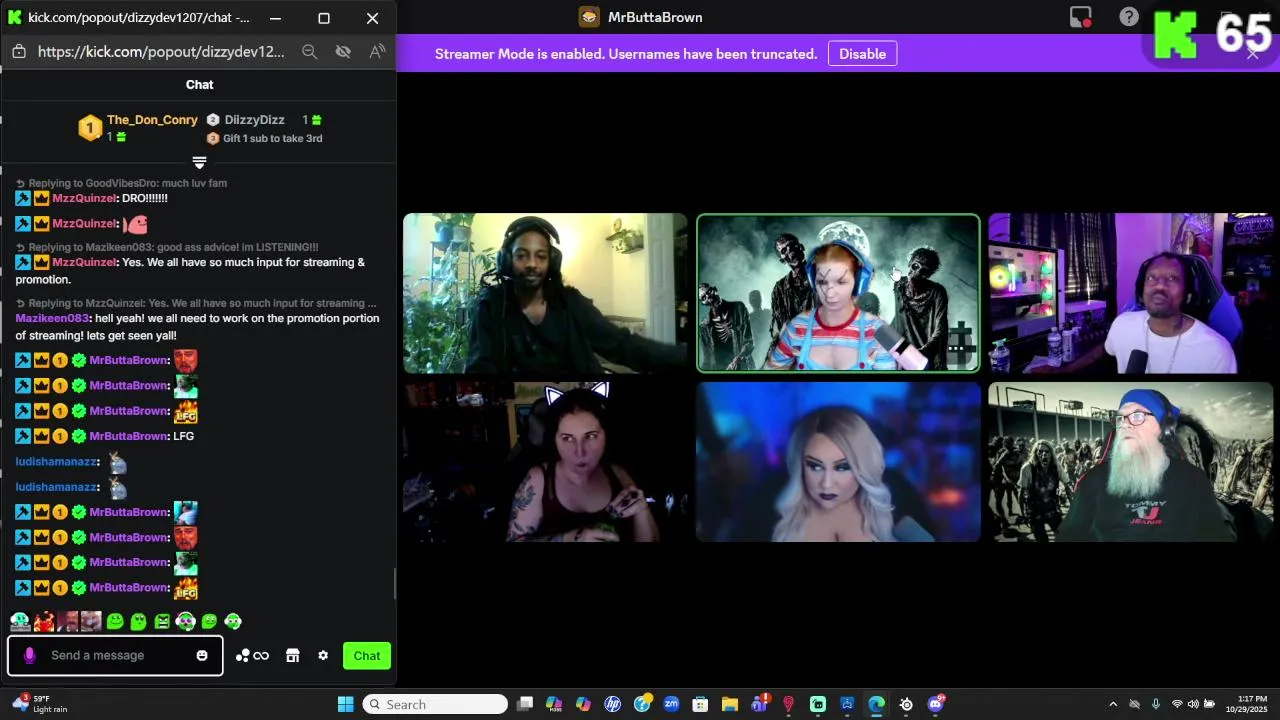Select the cat-ear headphones webcam tile
The width and height of the screenshot is (1280, 720).
click(x=545, y=462)
